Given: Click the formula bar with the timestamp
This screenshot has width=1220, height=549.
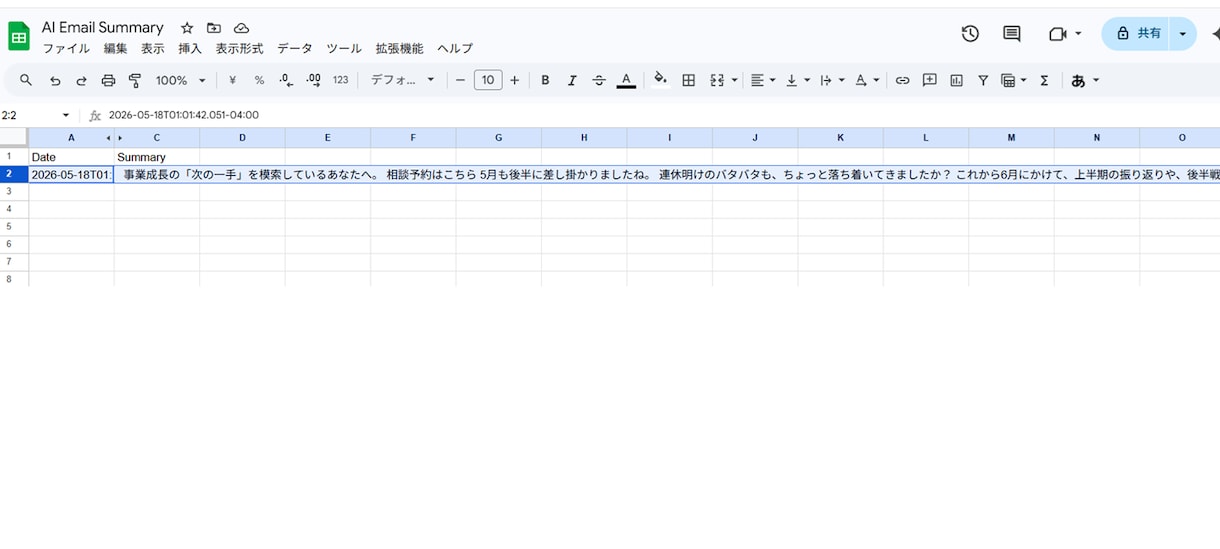Looking at the screenshot, I should tap(660, 115).
